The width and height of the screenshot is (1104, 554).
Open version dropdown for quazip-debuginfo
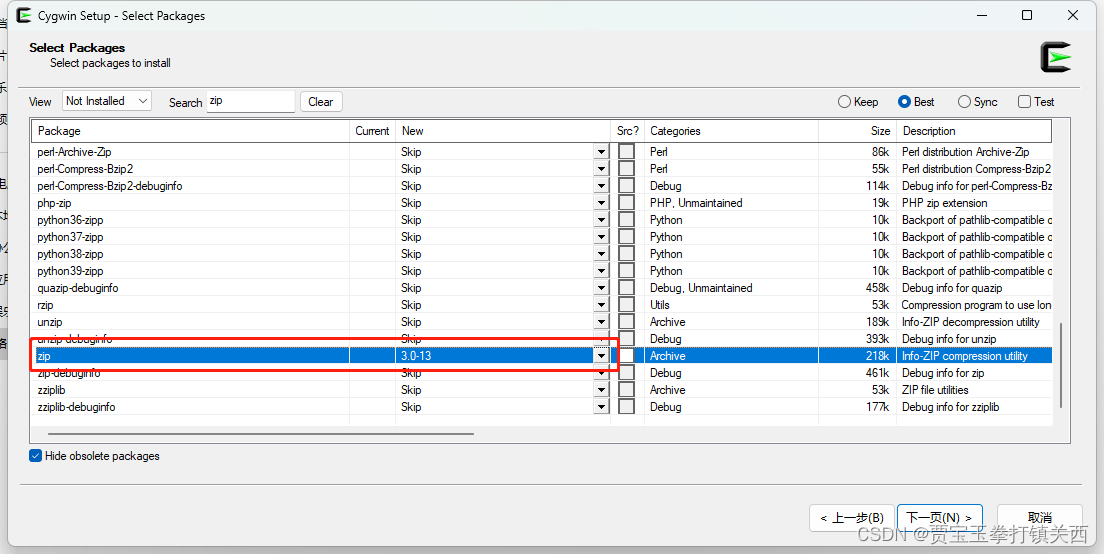pyautogui.click(x=601, y=288)
